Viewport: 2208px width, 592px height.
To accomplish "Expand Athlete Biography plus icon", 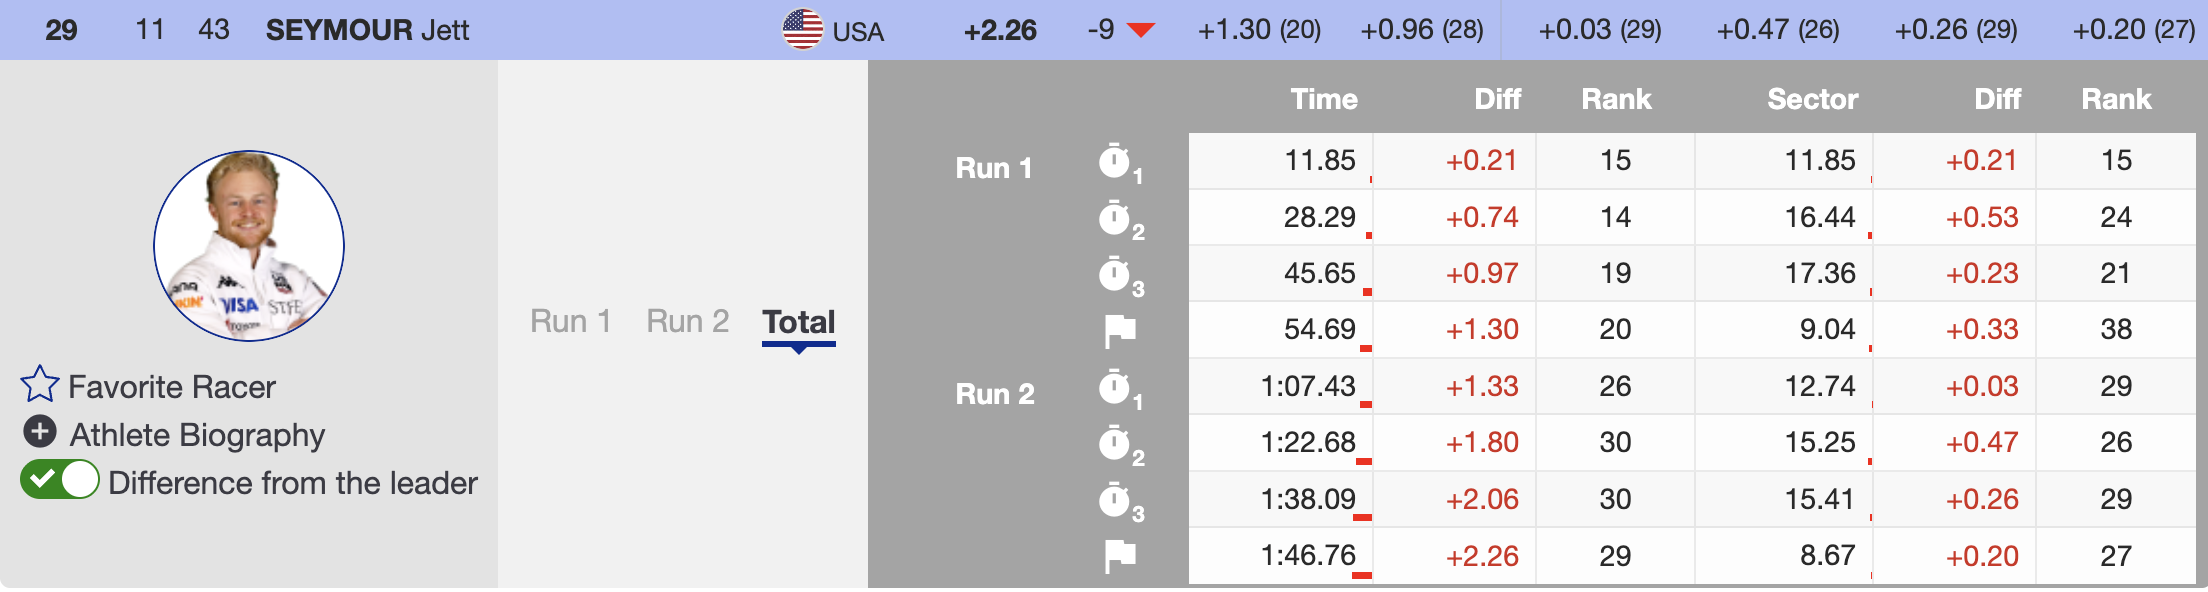I will click(40, 432).
